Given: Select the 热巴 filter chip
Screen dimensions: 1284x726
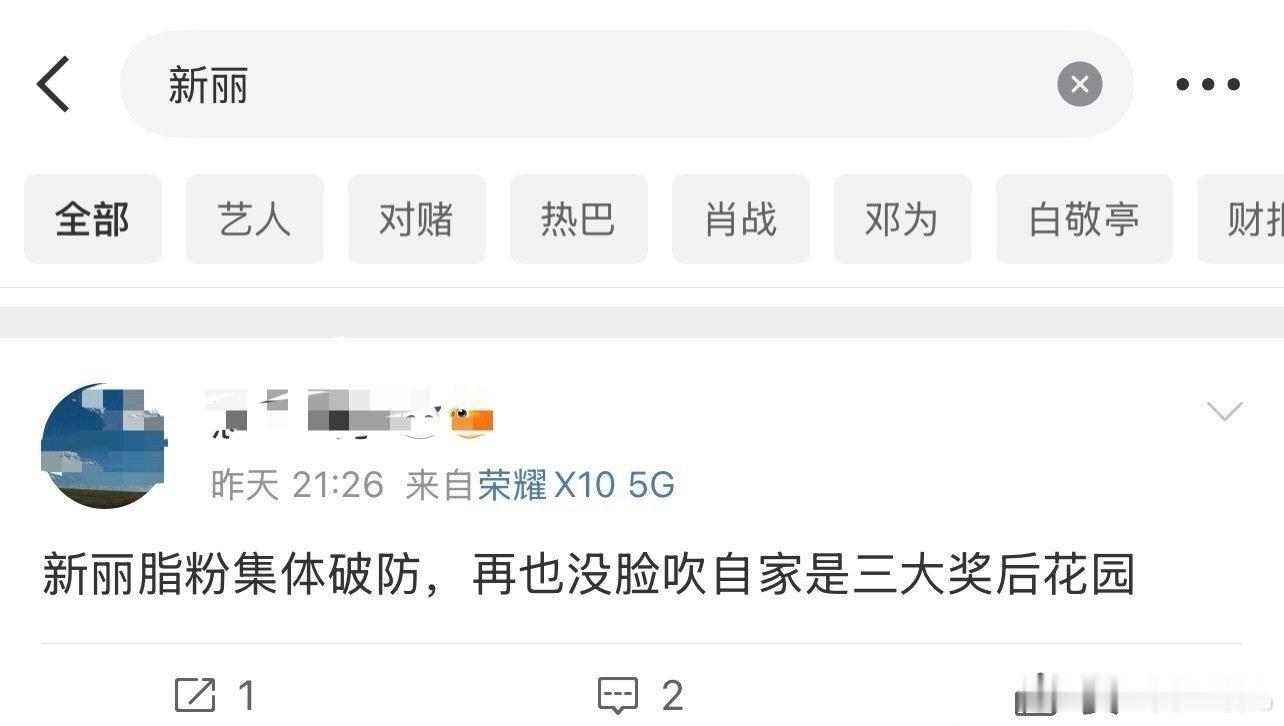Looking at the screenshot, I should pyautogui.click(x=579, y=219).
